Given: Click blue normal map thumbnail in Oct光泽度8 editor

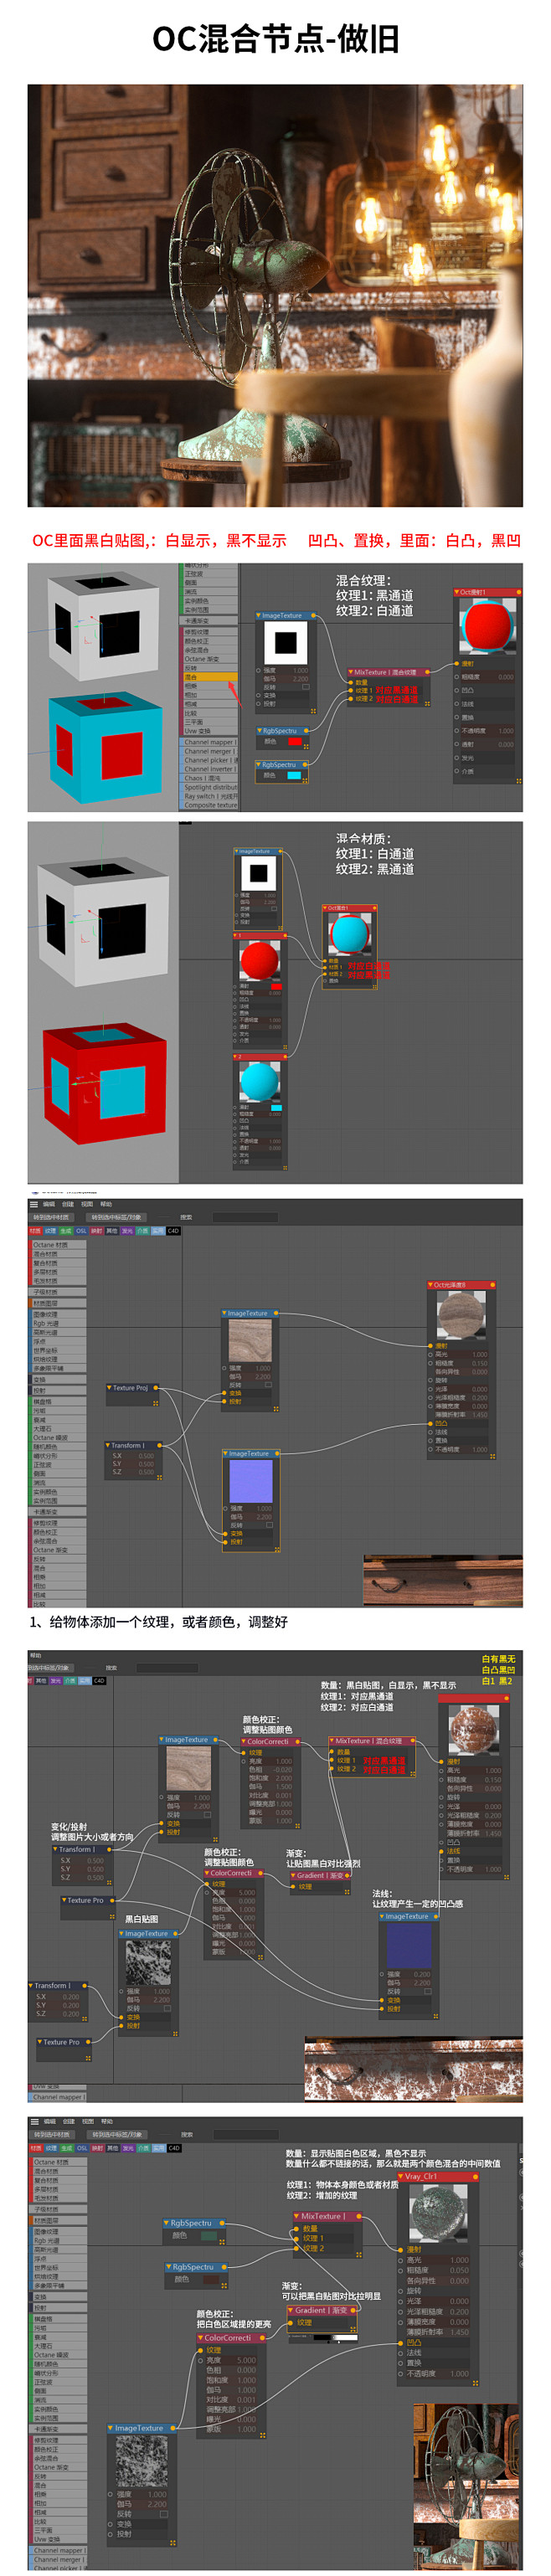Looking at the screenshot, I should pyautogui.click(x=250, y=1480).
